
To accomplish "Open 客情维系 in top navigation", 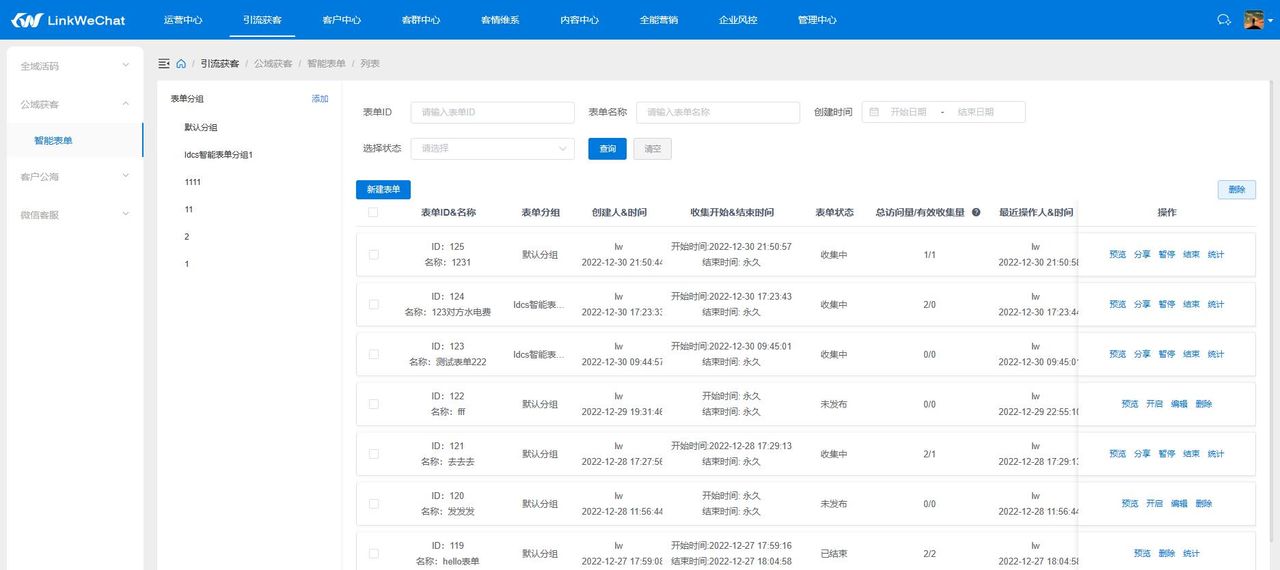I will click(500, 20).
